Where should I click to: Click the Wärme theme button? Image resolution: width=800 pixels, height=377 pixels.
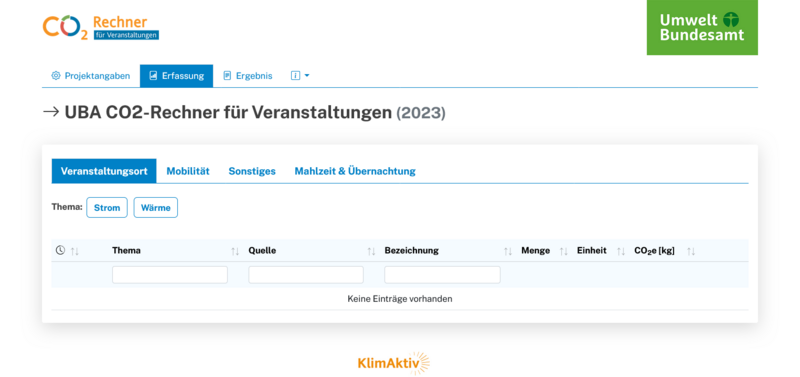pyautogui.click(x=156, y=208)
